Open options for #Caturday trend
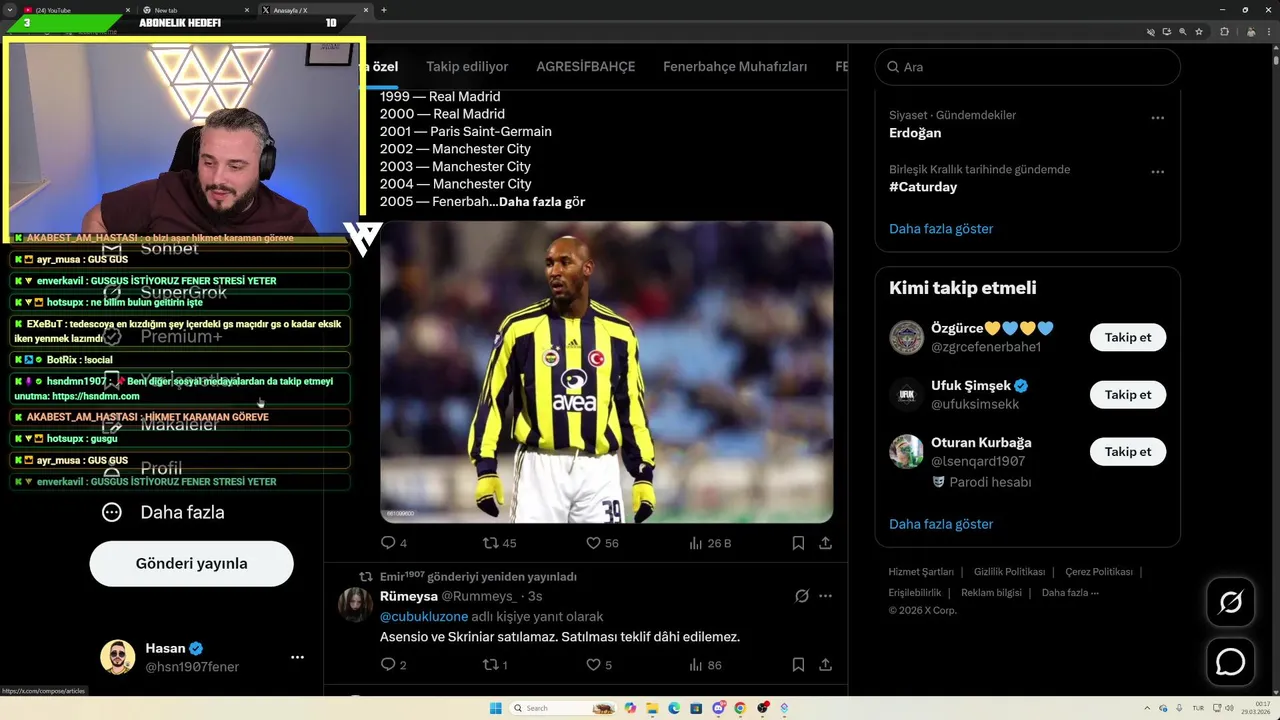This screenshot has height=720, width=1280. coord(1157,172)
